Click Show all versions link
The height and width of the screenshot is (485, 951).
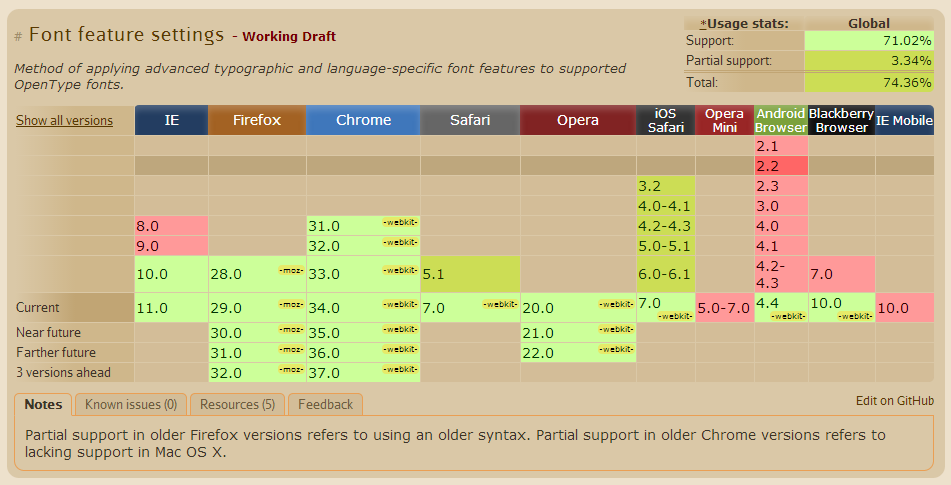coord(64,121)
